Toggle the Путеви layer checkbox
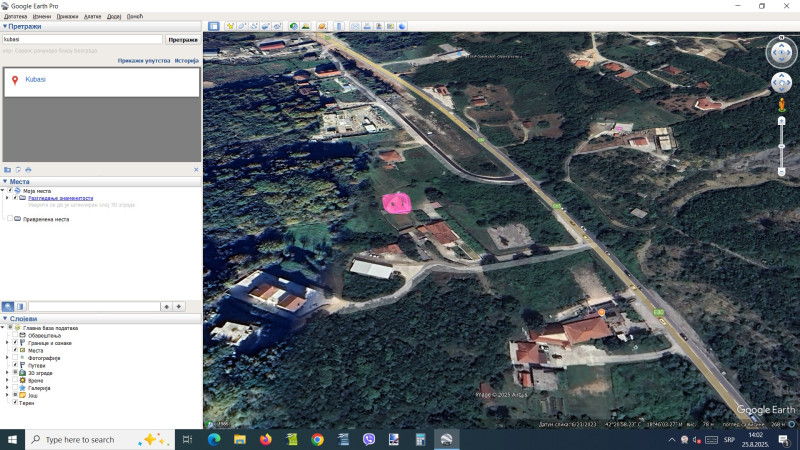Viewport: 800px width, 450px height. [x=15, y=365]
